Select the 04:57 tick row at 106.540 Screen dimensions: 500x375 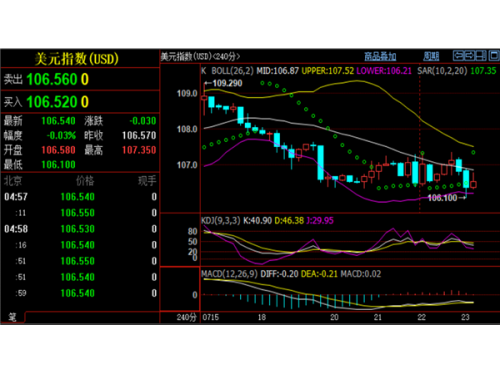pyautogui.click(x=80, y=197)
